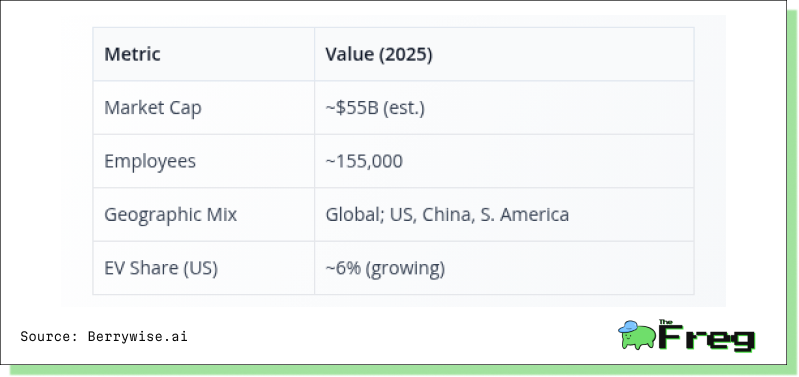Select the Employees row label
The image size is (799, 377).
[x=150, y=161]
